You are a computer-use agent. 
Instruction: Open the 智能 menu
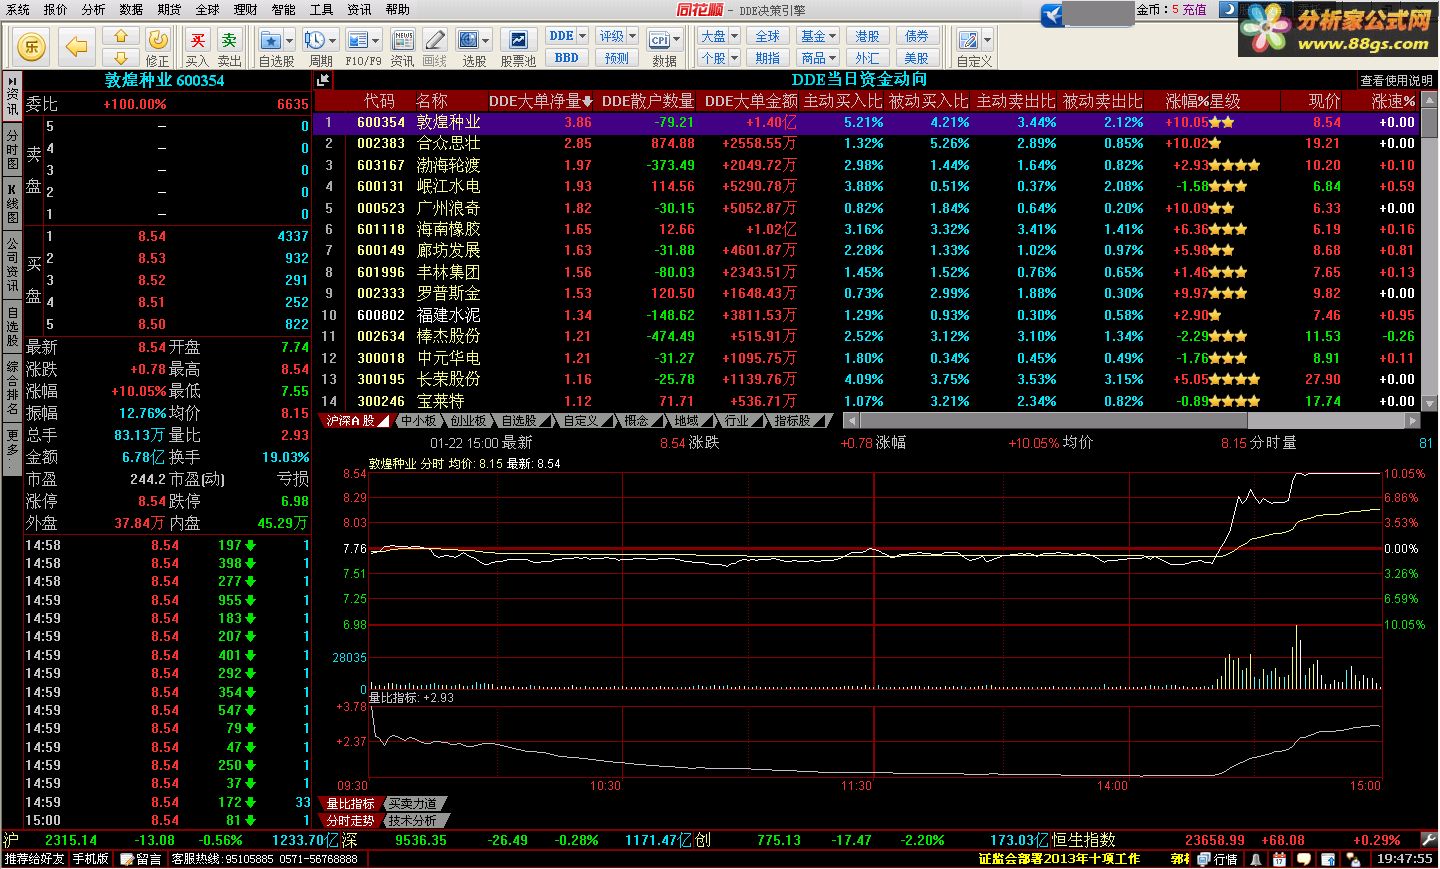(x=284, y=9)
